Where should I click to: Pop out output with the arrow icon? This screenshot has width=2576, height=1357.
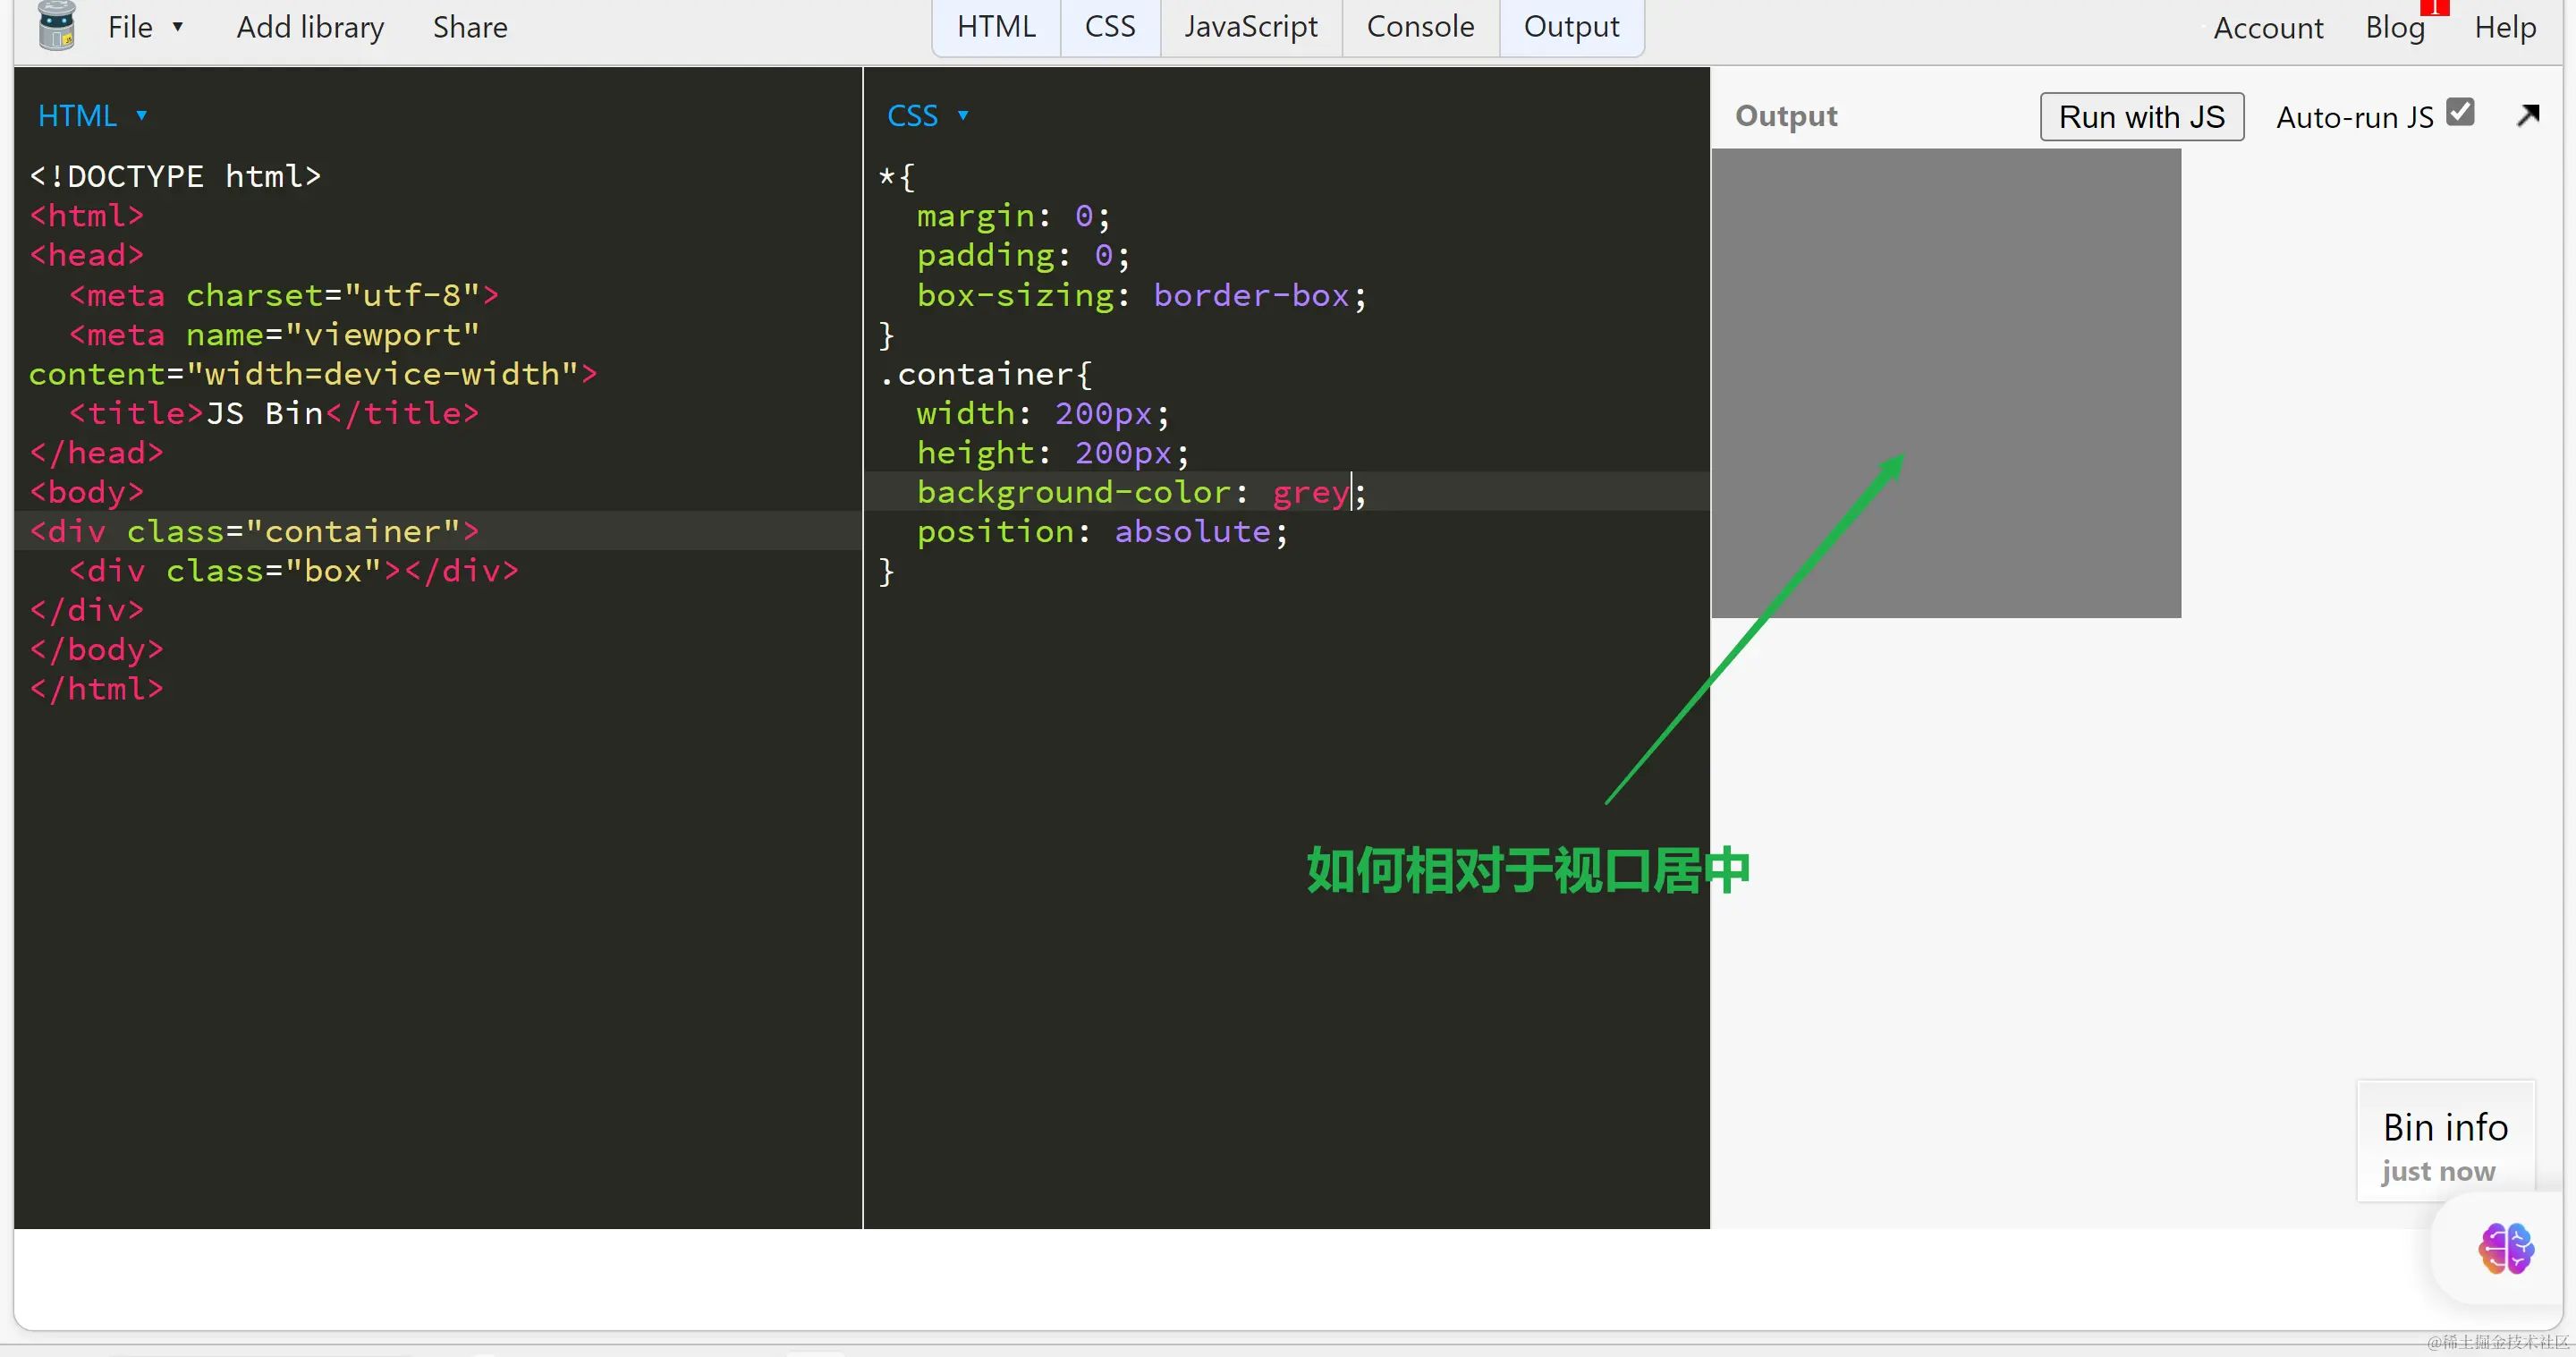(2527, 116)
